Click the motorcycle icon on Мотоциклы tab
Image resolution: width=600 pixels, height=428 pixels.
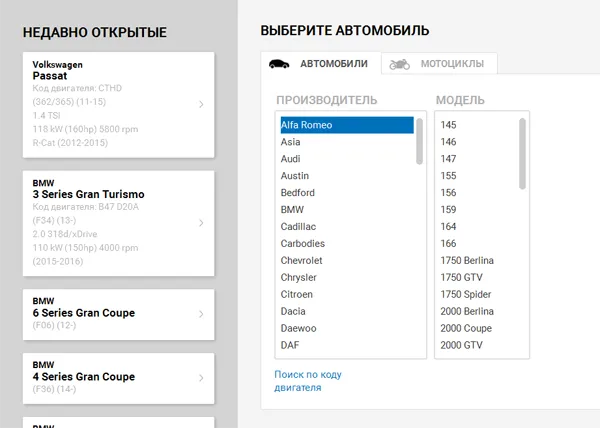(x=400, y=64)
